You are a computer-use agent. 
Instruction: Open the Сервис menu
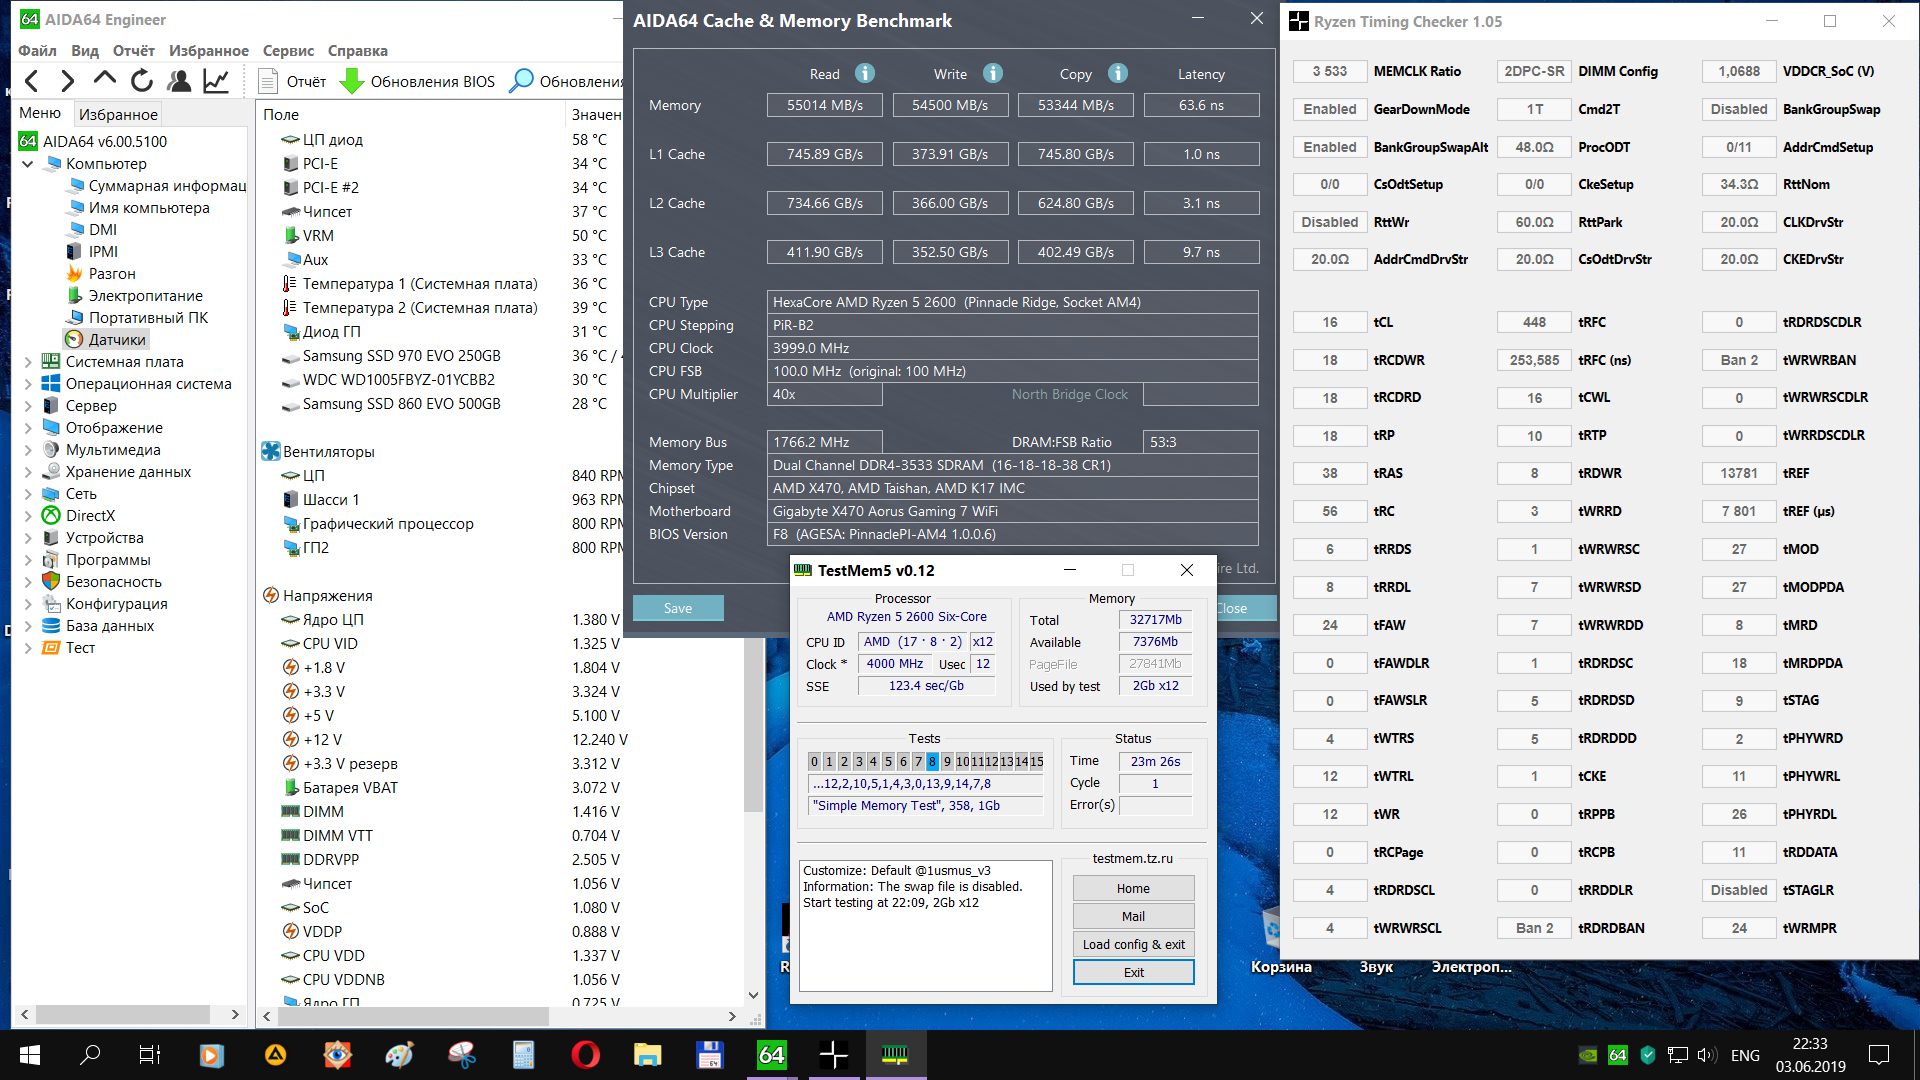[x=288, y=50]
